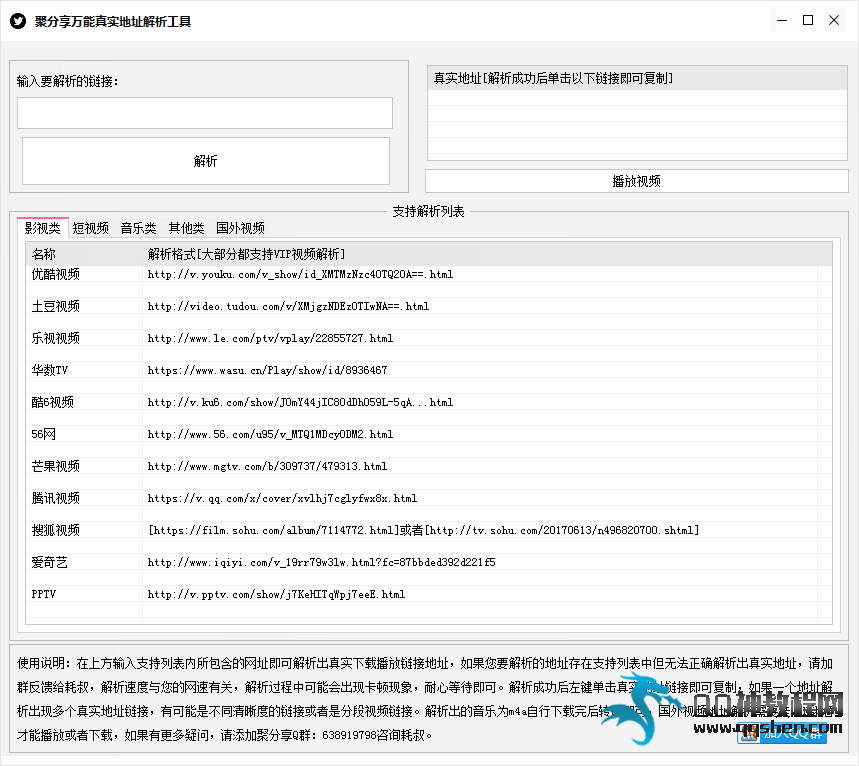Click the v.qq.com example URL
859x766 pixels.
pos(282,498)
